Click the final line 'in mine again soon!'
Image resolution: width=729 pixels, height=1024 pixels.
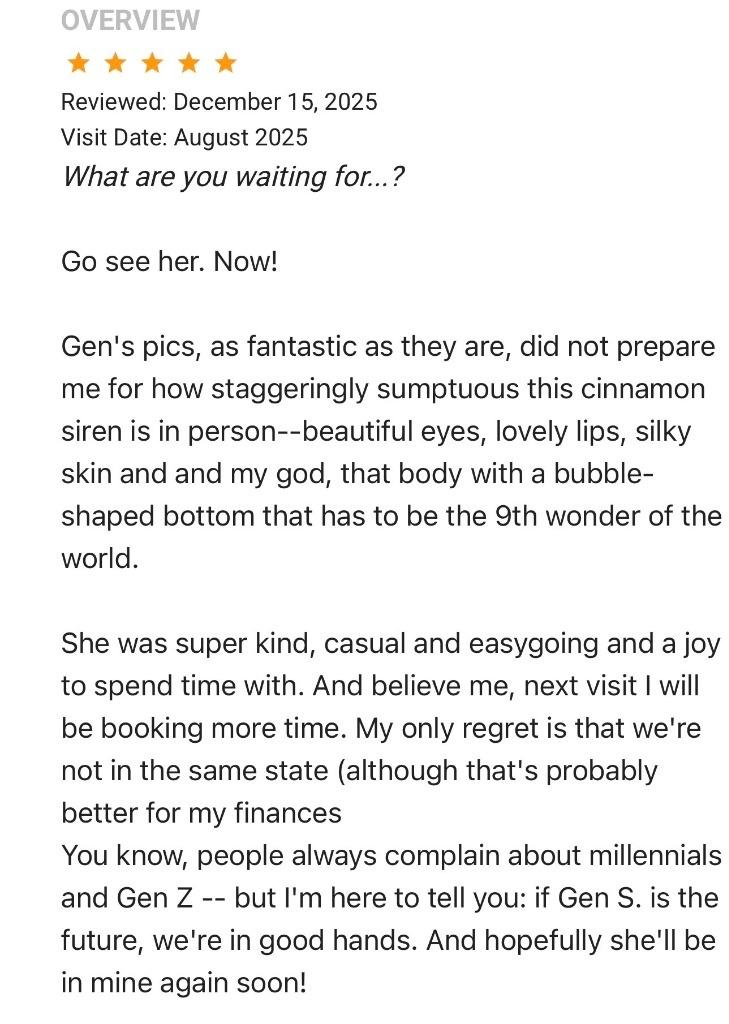[x=184, y=983]
